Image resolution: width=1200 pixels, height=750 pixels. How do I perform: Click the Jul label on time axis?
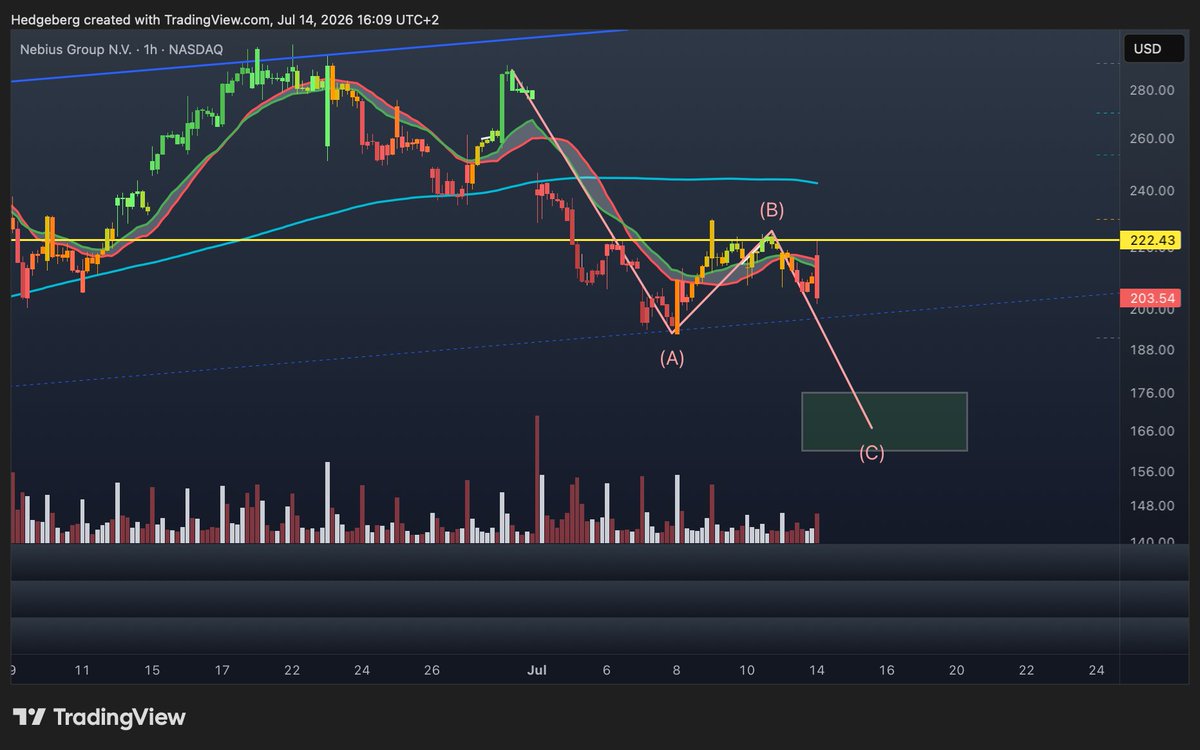pos(536,670)
